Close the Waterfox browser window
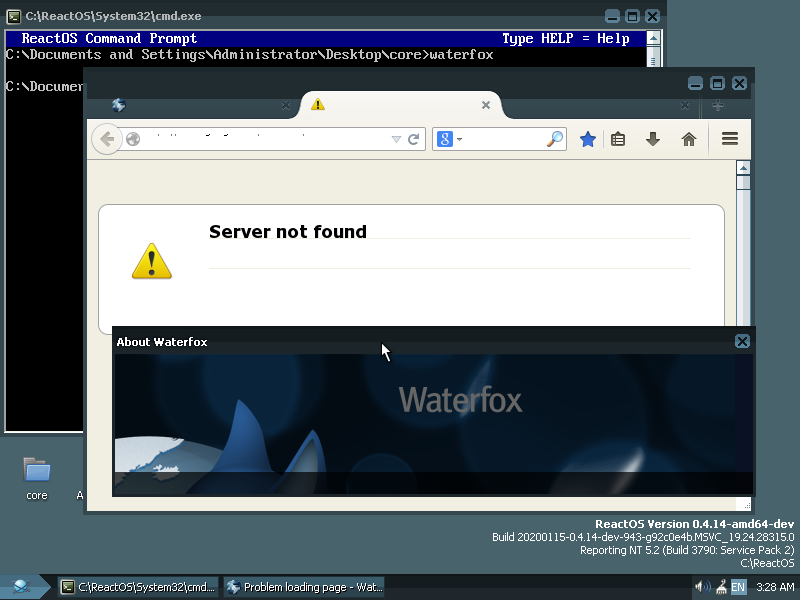This screenshot has width=800, height=600. tap(739, 83)
